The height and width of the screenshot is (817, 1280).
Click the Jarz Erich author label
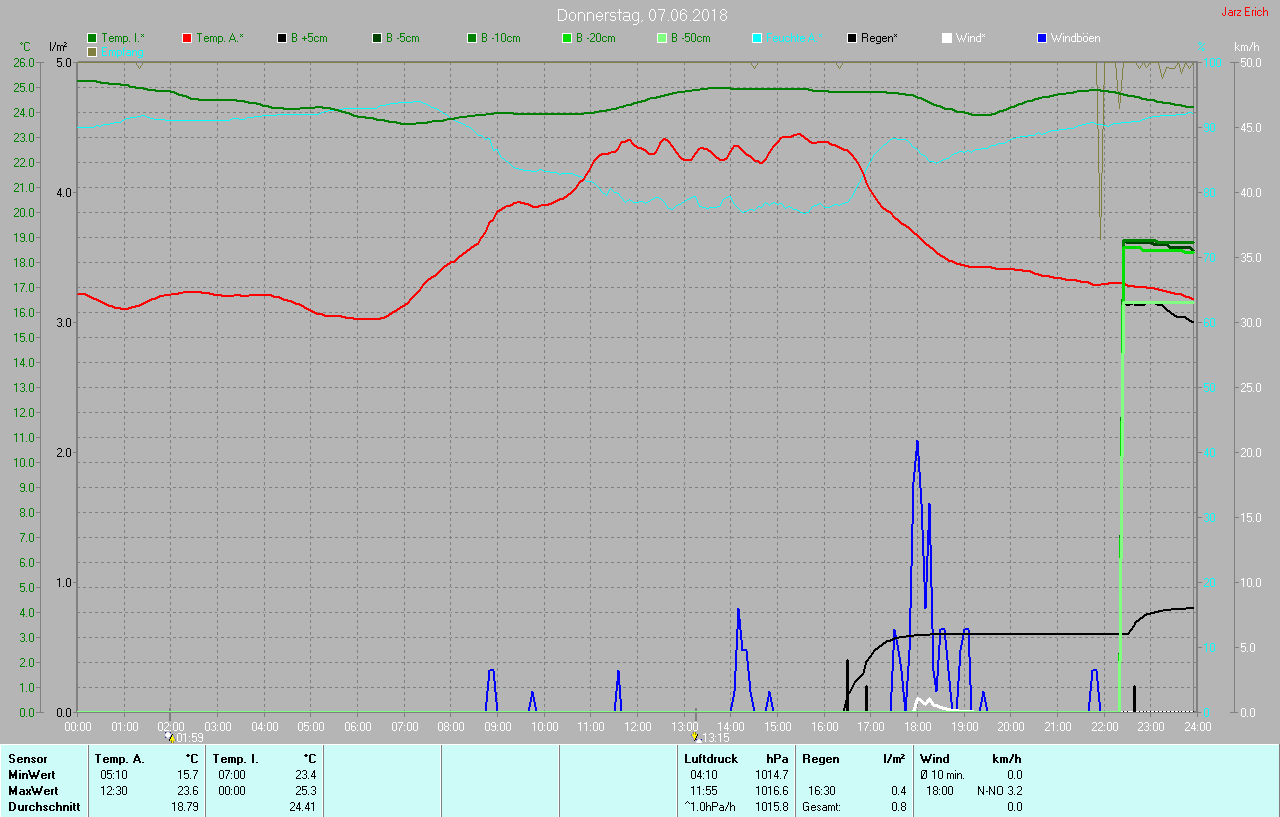pos(1244,12)
